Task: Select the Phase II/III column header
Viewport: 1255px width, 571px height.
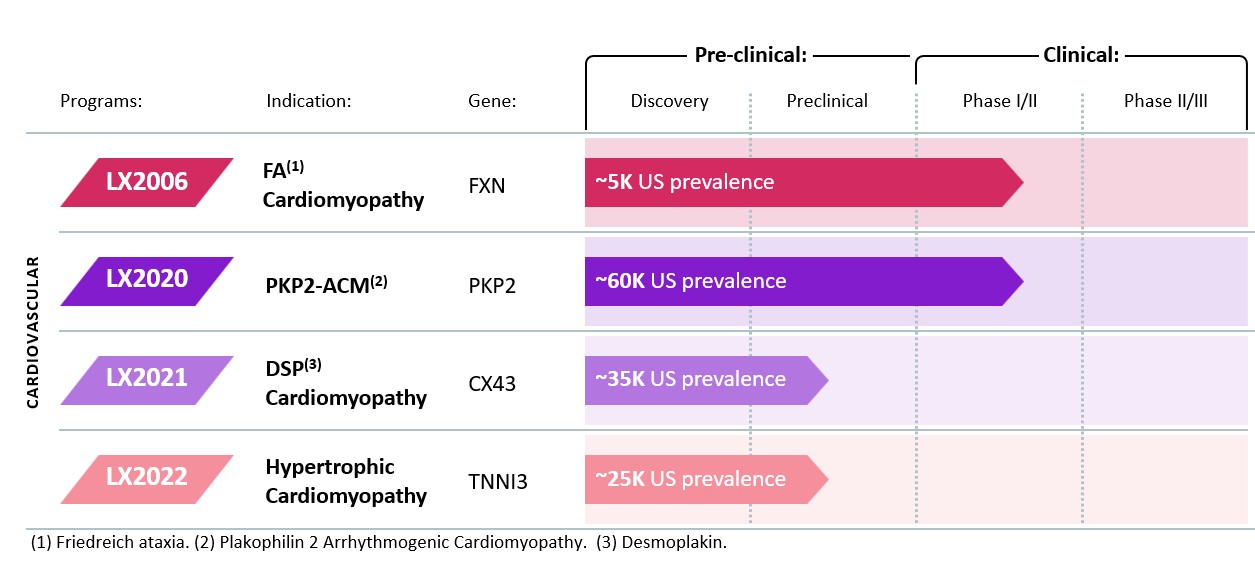Action: click(1166, 101)
